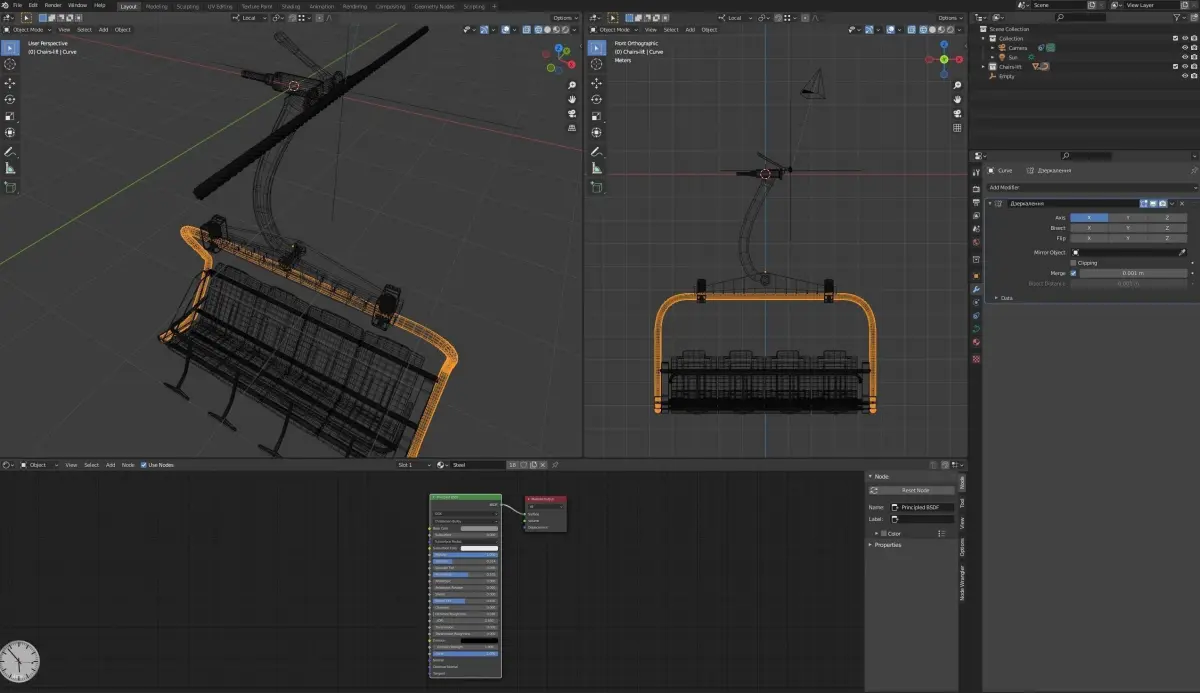The width and height of the screenshot is (1200, 693).
Task: Enable the Clipping checkbox in mirror modifier
Action: point(1074,263)
